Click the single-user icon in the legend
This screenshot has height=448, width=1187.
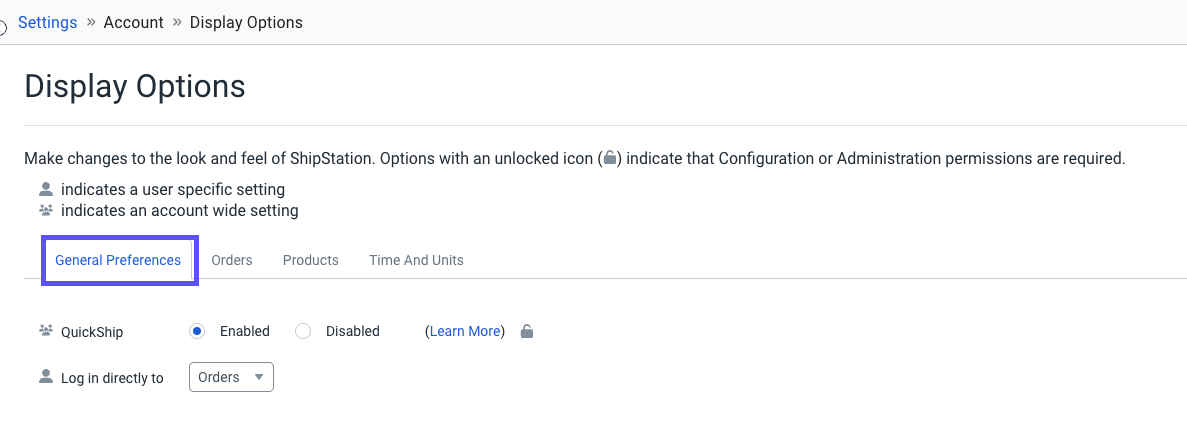(45, 189)
